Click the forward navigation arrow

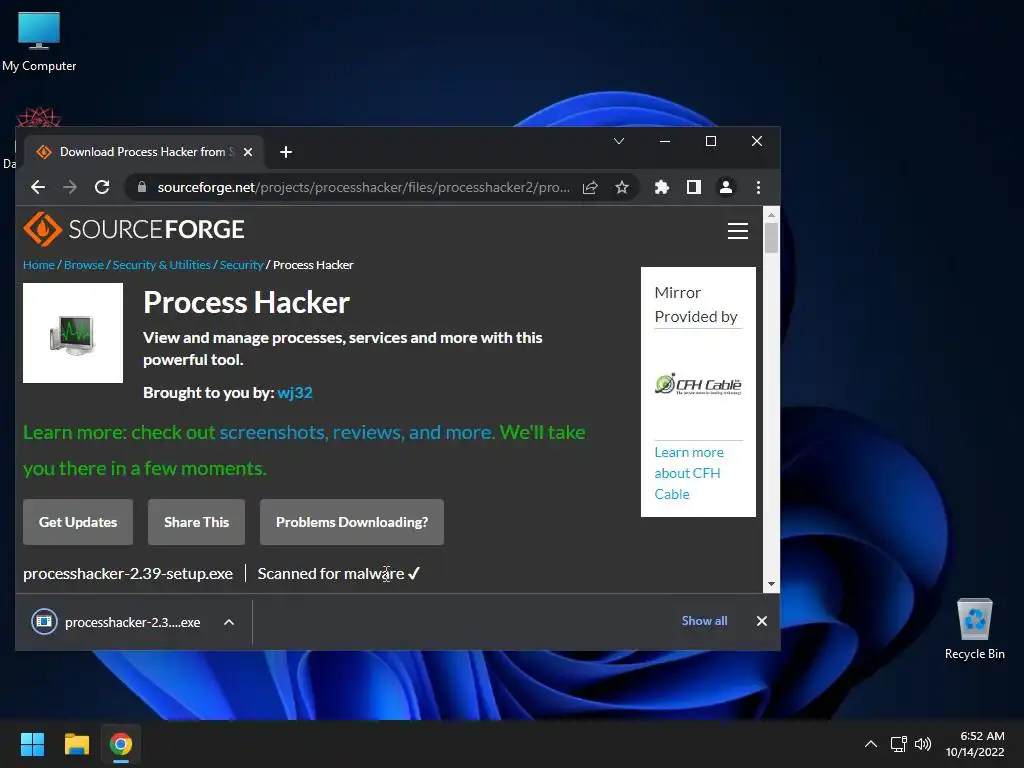(70, 187)
